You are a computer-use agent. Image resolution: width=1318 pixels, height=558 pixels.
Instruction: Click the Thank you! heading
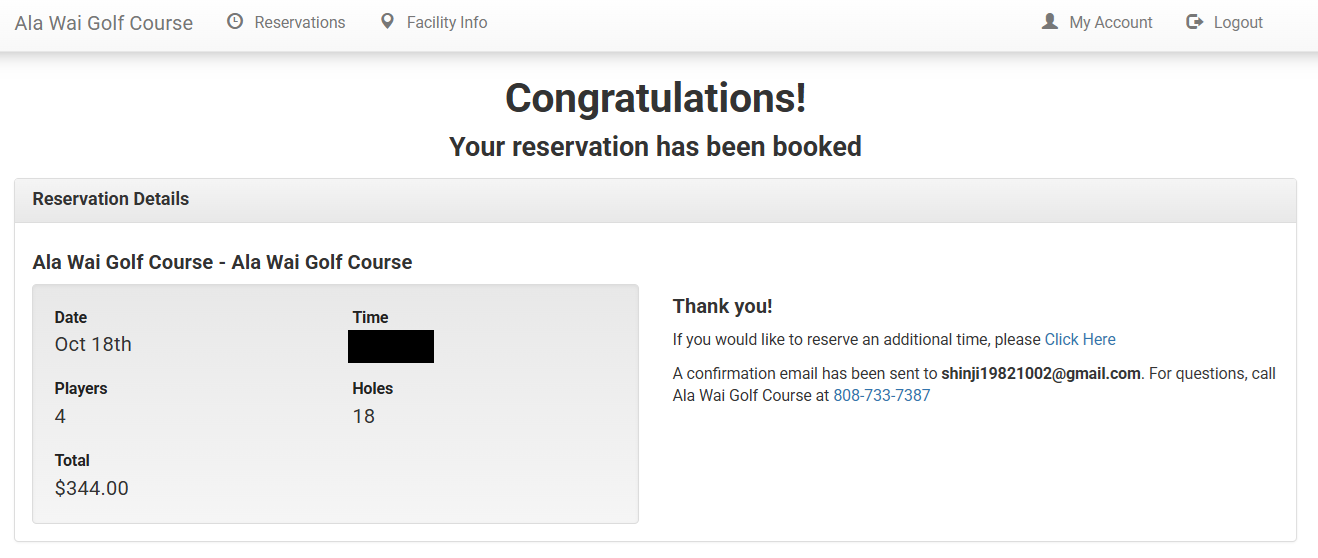pos(722,306)
